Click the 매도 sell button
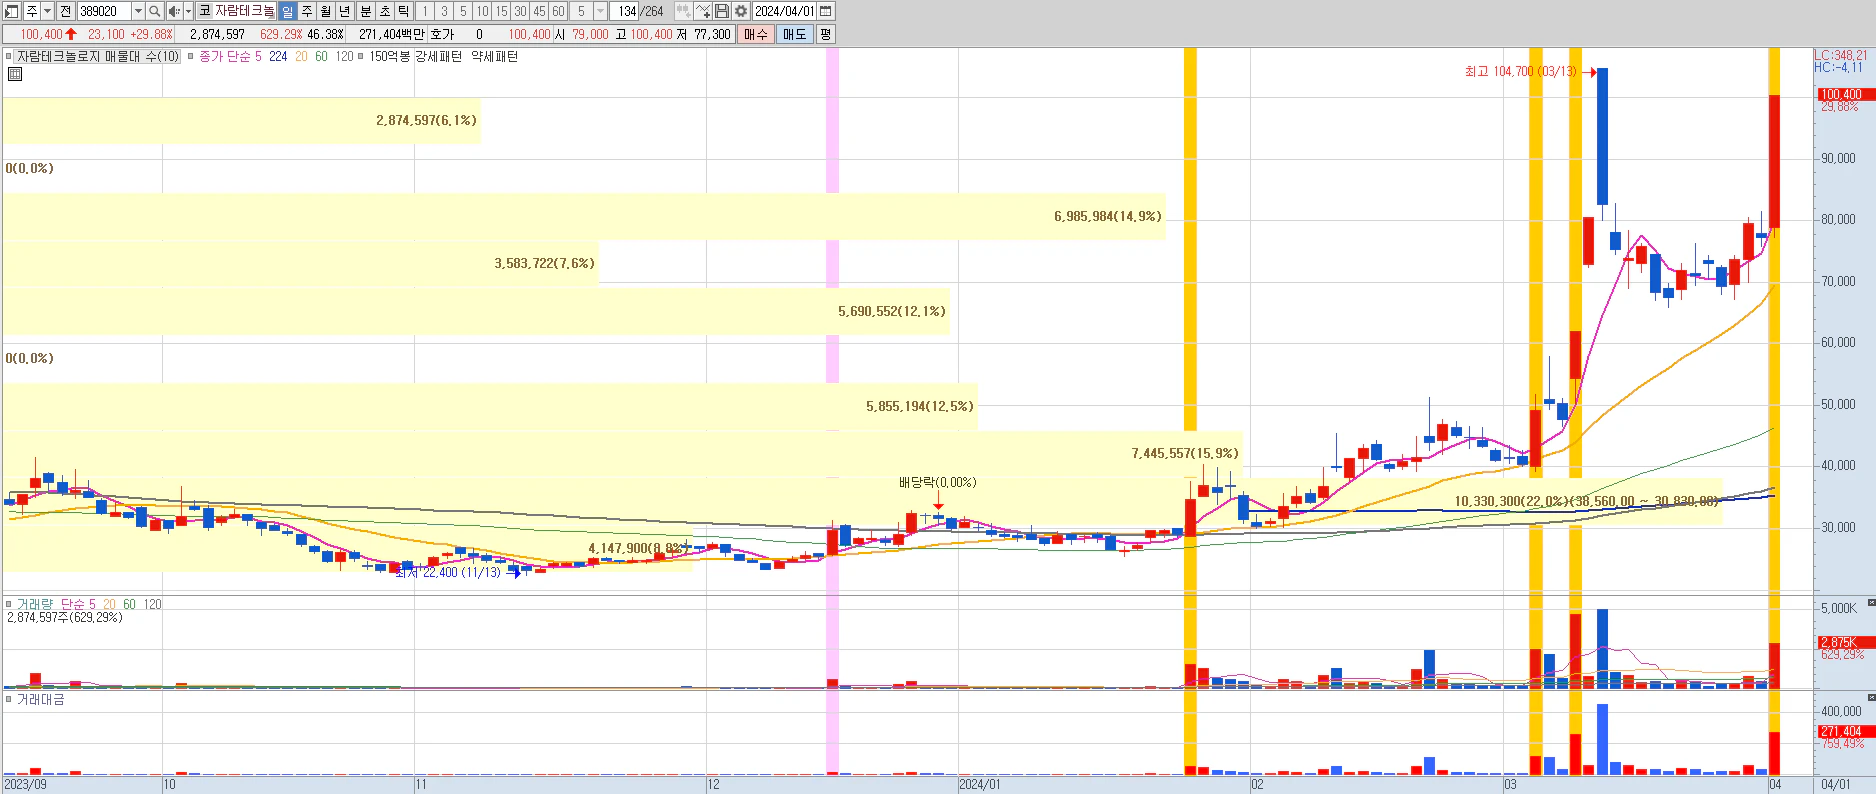1876x794 pixels. 795,34
